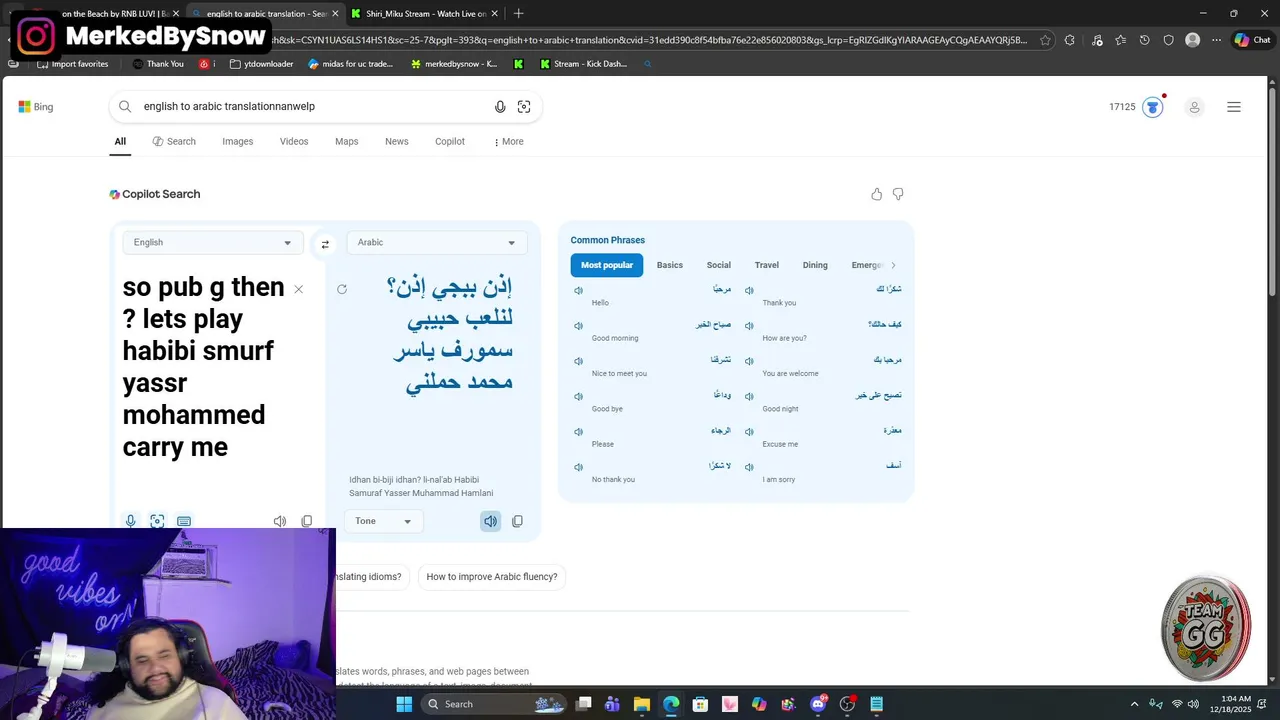Open visual search camera icon in search box
This screenshot has height=720, width=1280.
point(524,107)
